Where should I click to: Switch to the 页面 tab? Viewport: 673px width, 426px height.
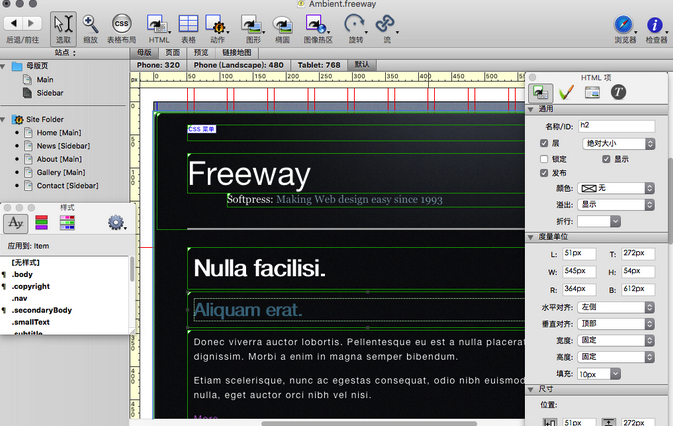173,53
